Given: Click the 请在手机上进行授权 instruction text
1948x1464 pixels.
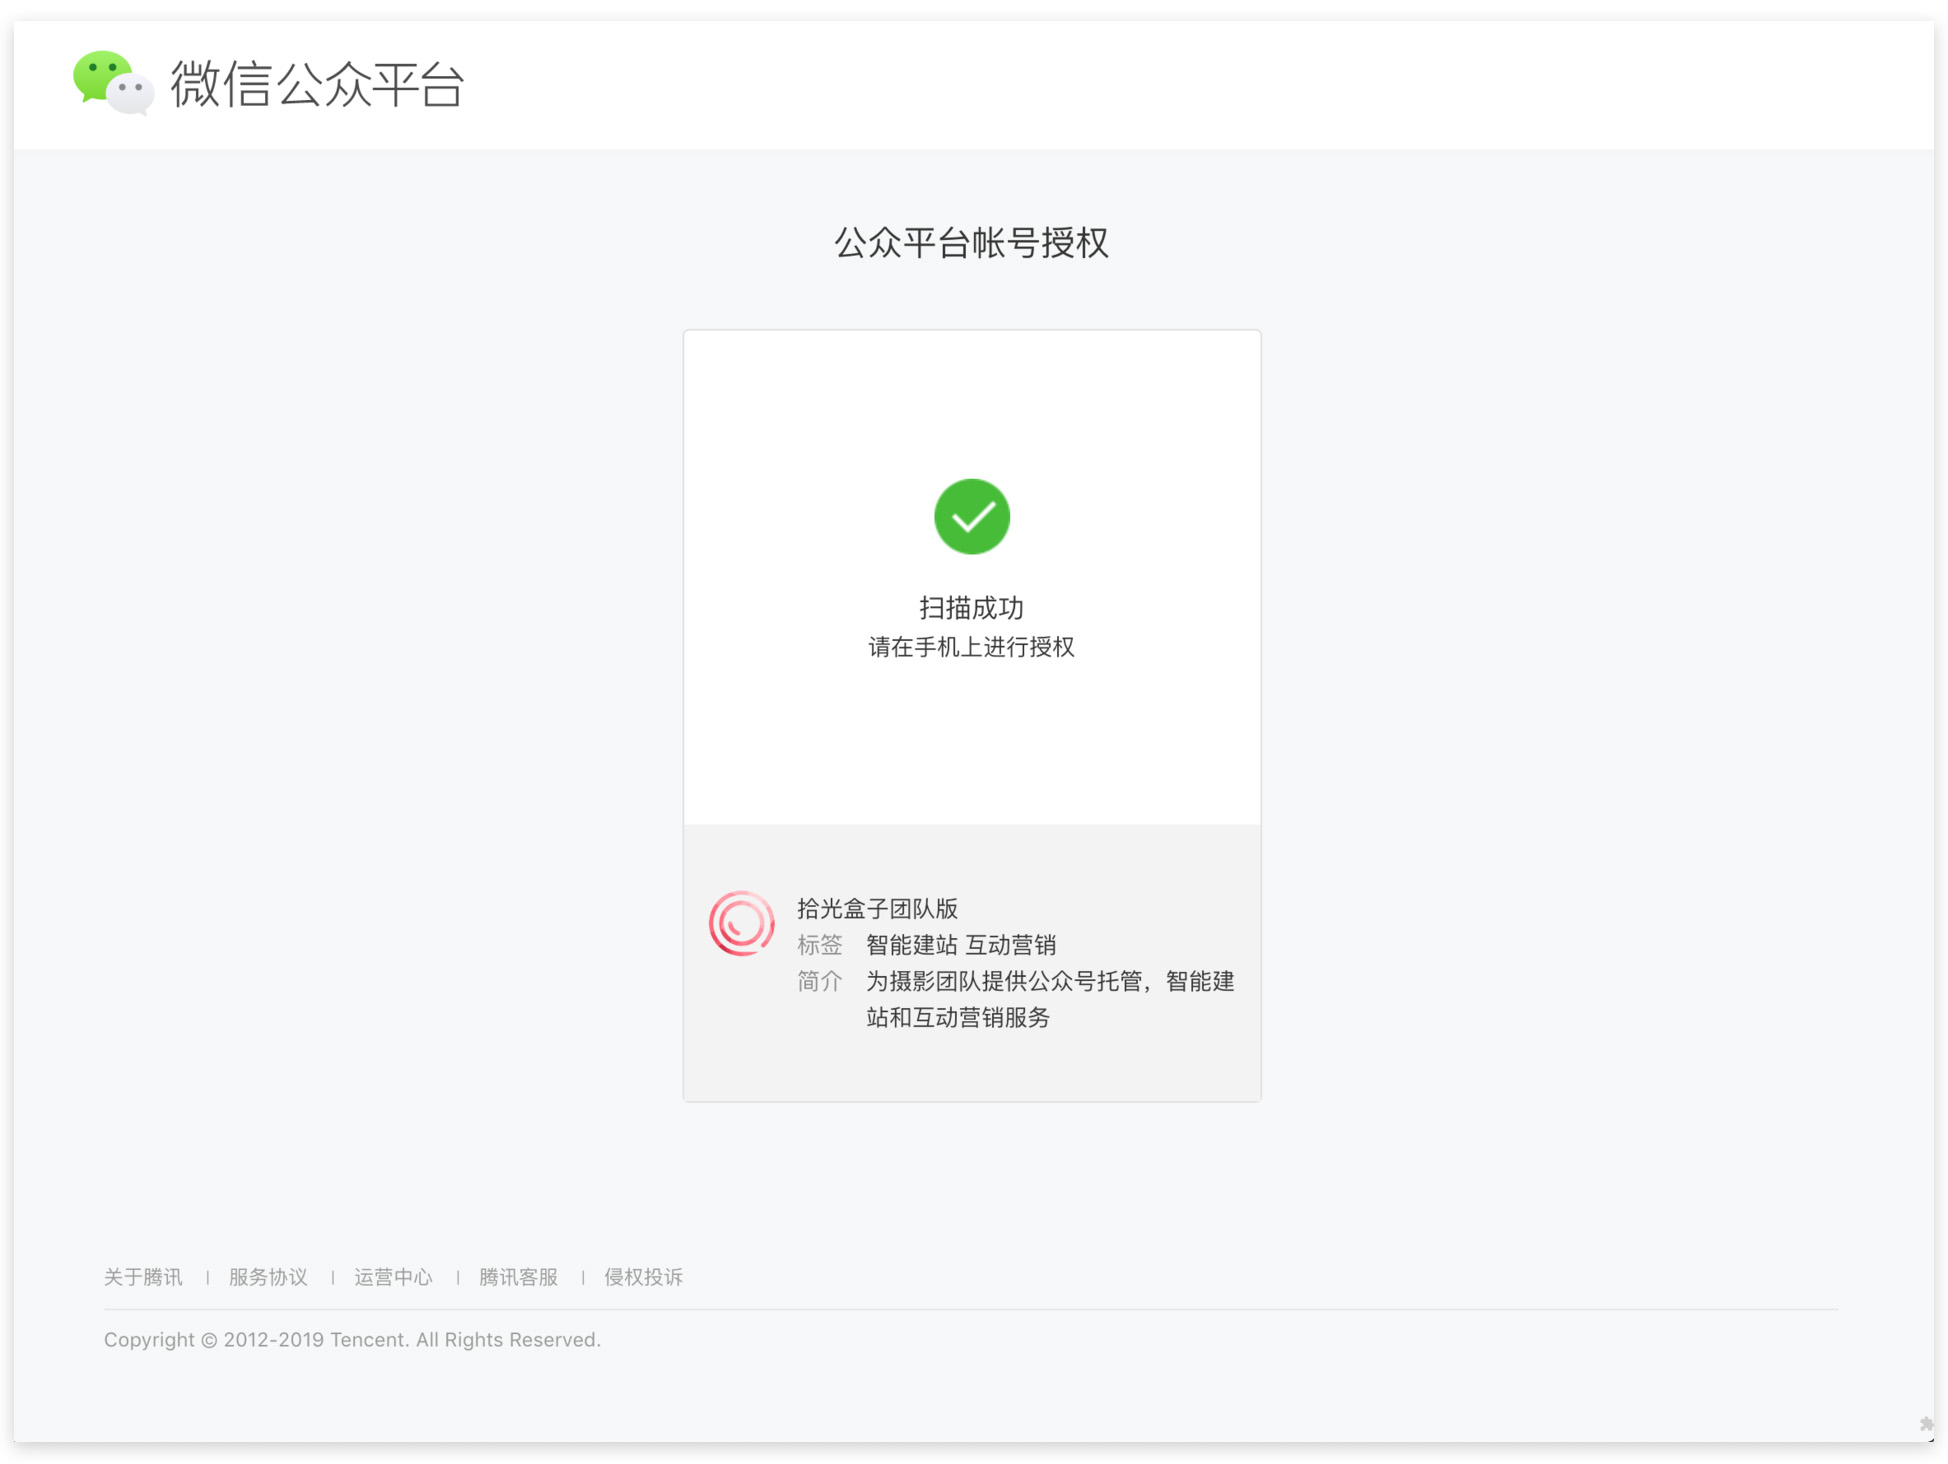Looking at the screenshot, I should click(971, 647).
